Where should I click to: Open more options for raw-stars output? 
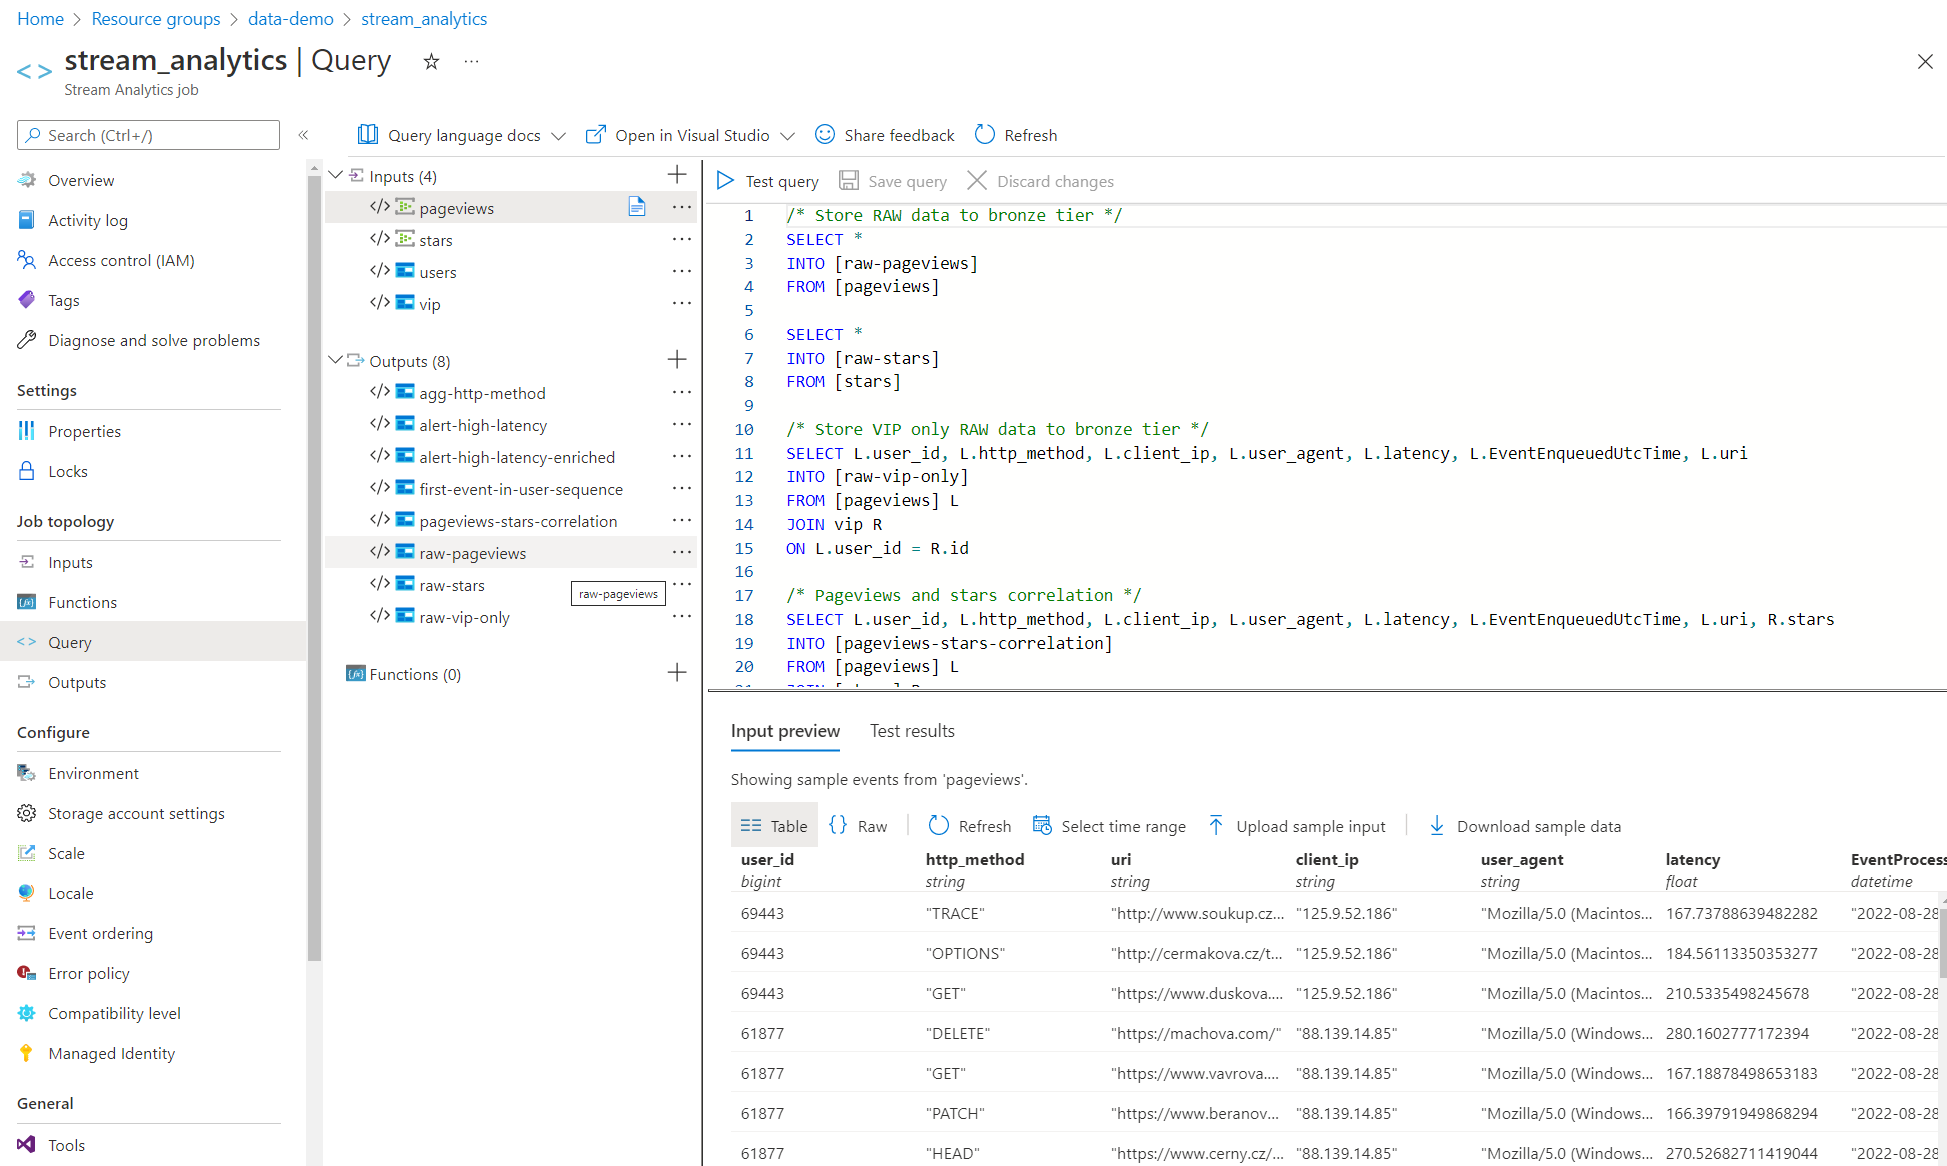[682, 584]
